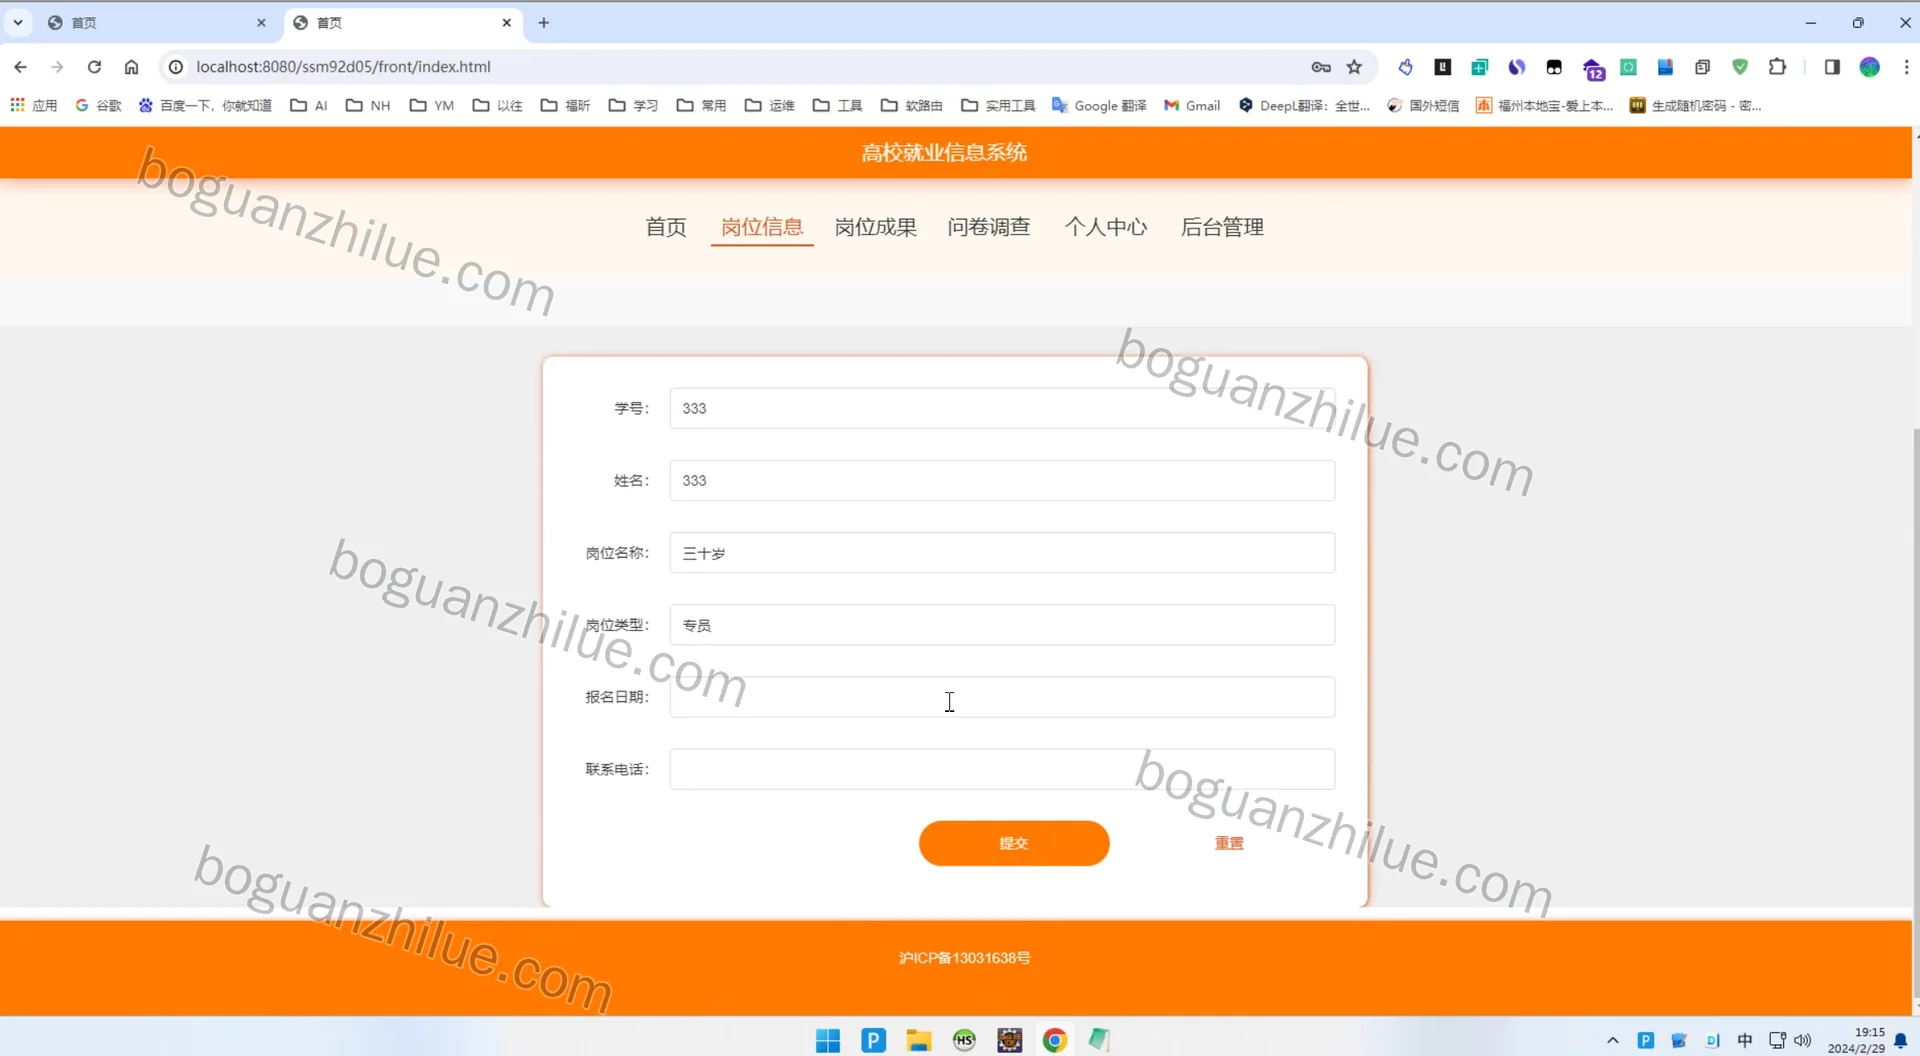The width and height of the screenshot is (1920, 1056).
Task: Click the 姓名 input field
Action: pyautogui.click(x=1002, y=480)
